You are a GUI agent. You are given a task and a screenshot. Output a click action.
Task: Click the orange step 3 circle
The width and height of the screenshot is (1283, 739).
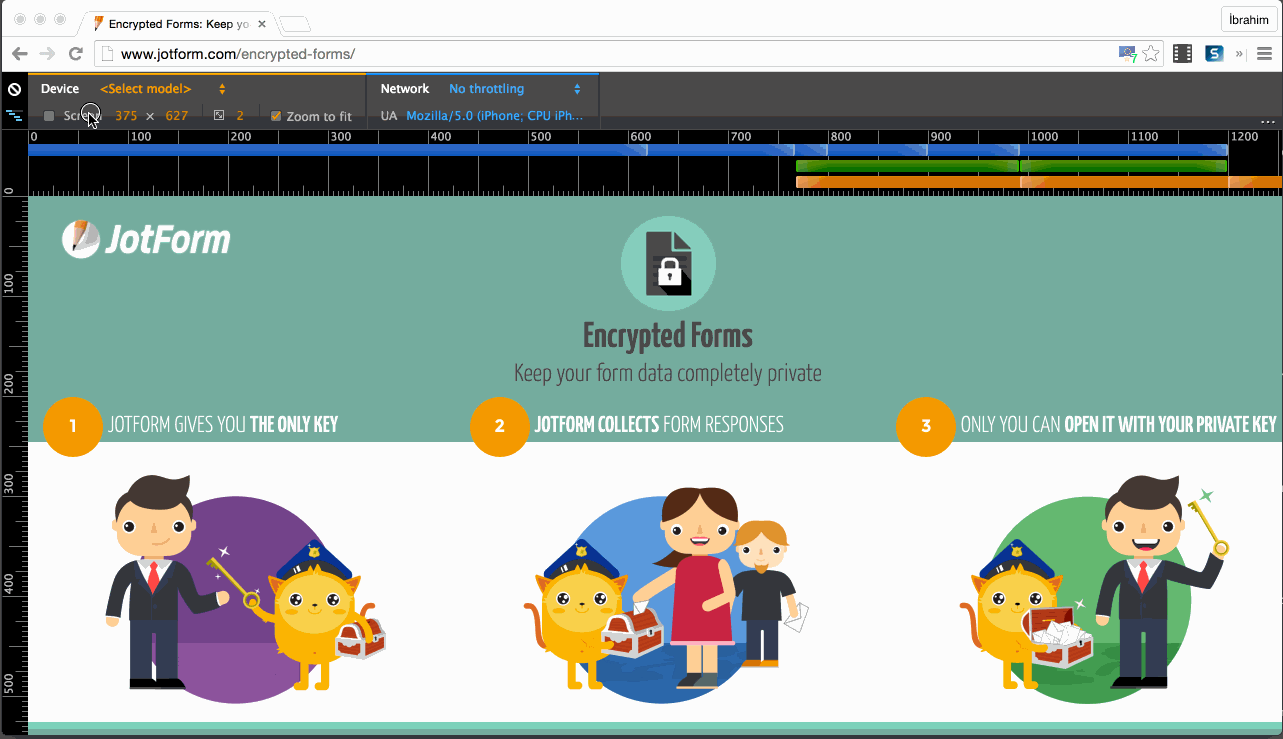point(926,426)
